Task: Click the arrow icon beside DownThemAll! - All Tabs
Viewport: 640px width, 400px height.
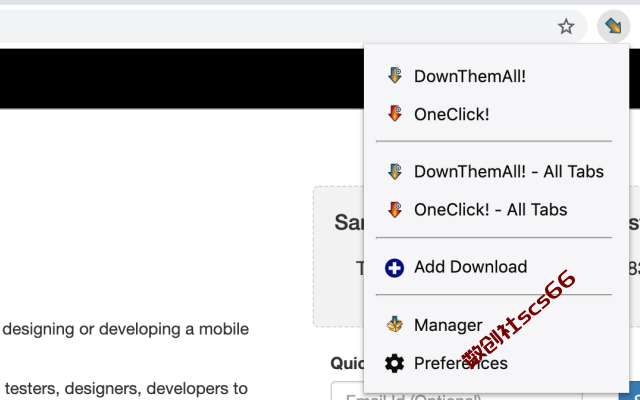Action: tap(395, 171)
